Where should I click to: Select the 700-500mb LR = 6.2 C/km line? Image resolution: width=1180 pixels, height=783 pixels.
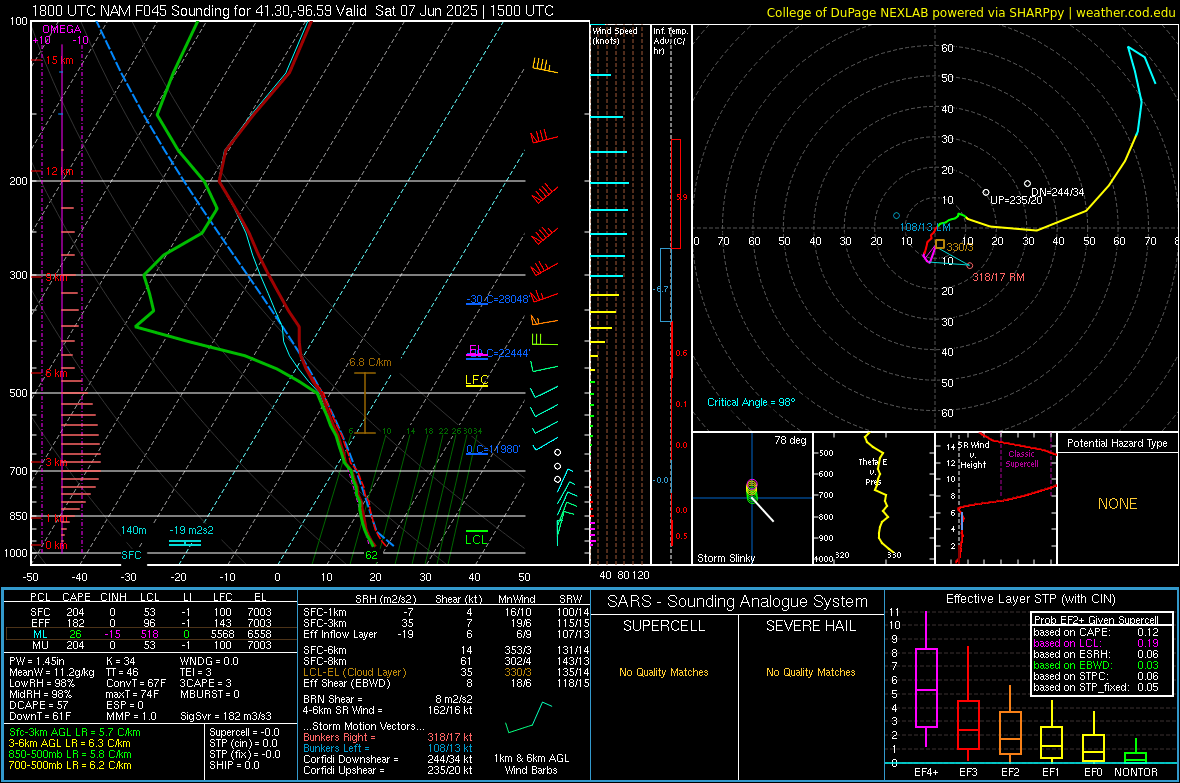70,765
